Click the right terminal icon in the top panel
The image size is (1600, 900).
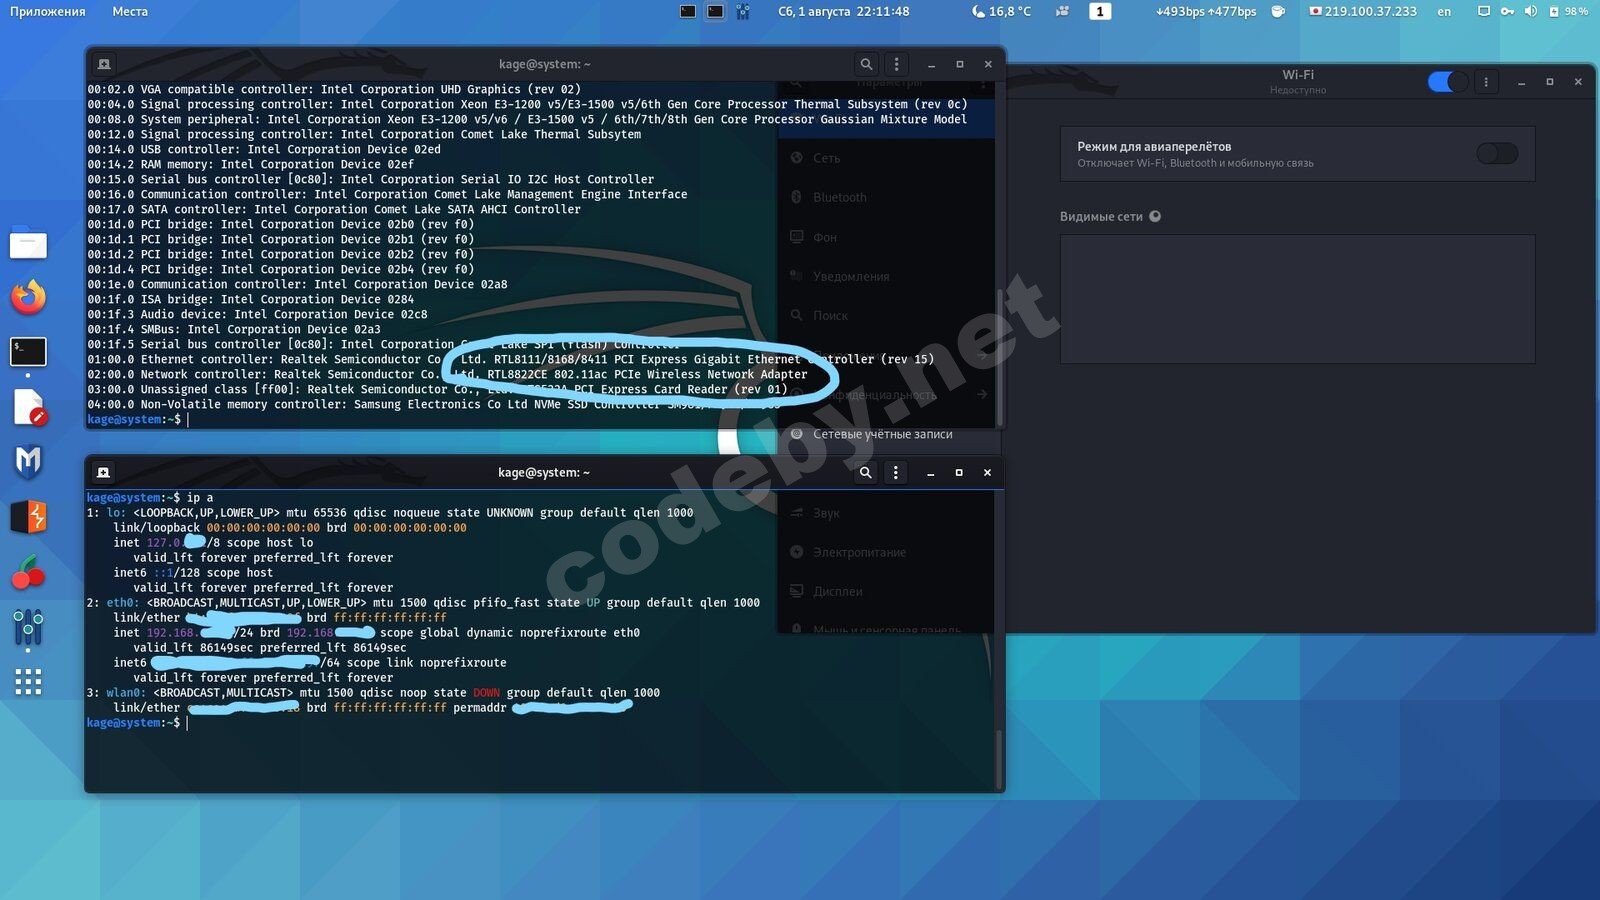tap(715, 11)
